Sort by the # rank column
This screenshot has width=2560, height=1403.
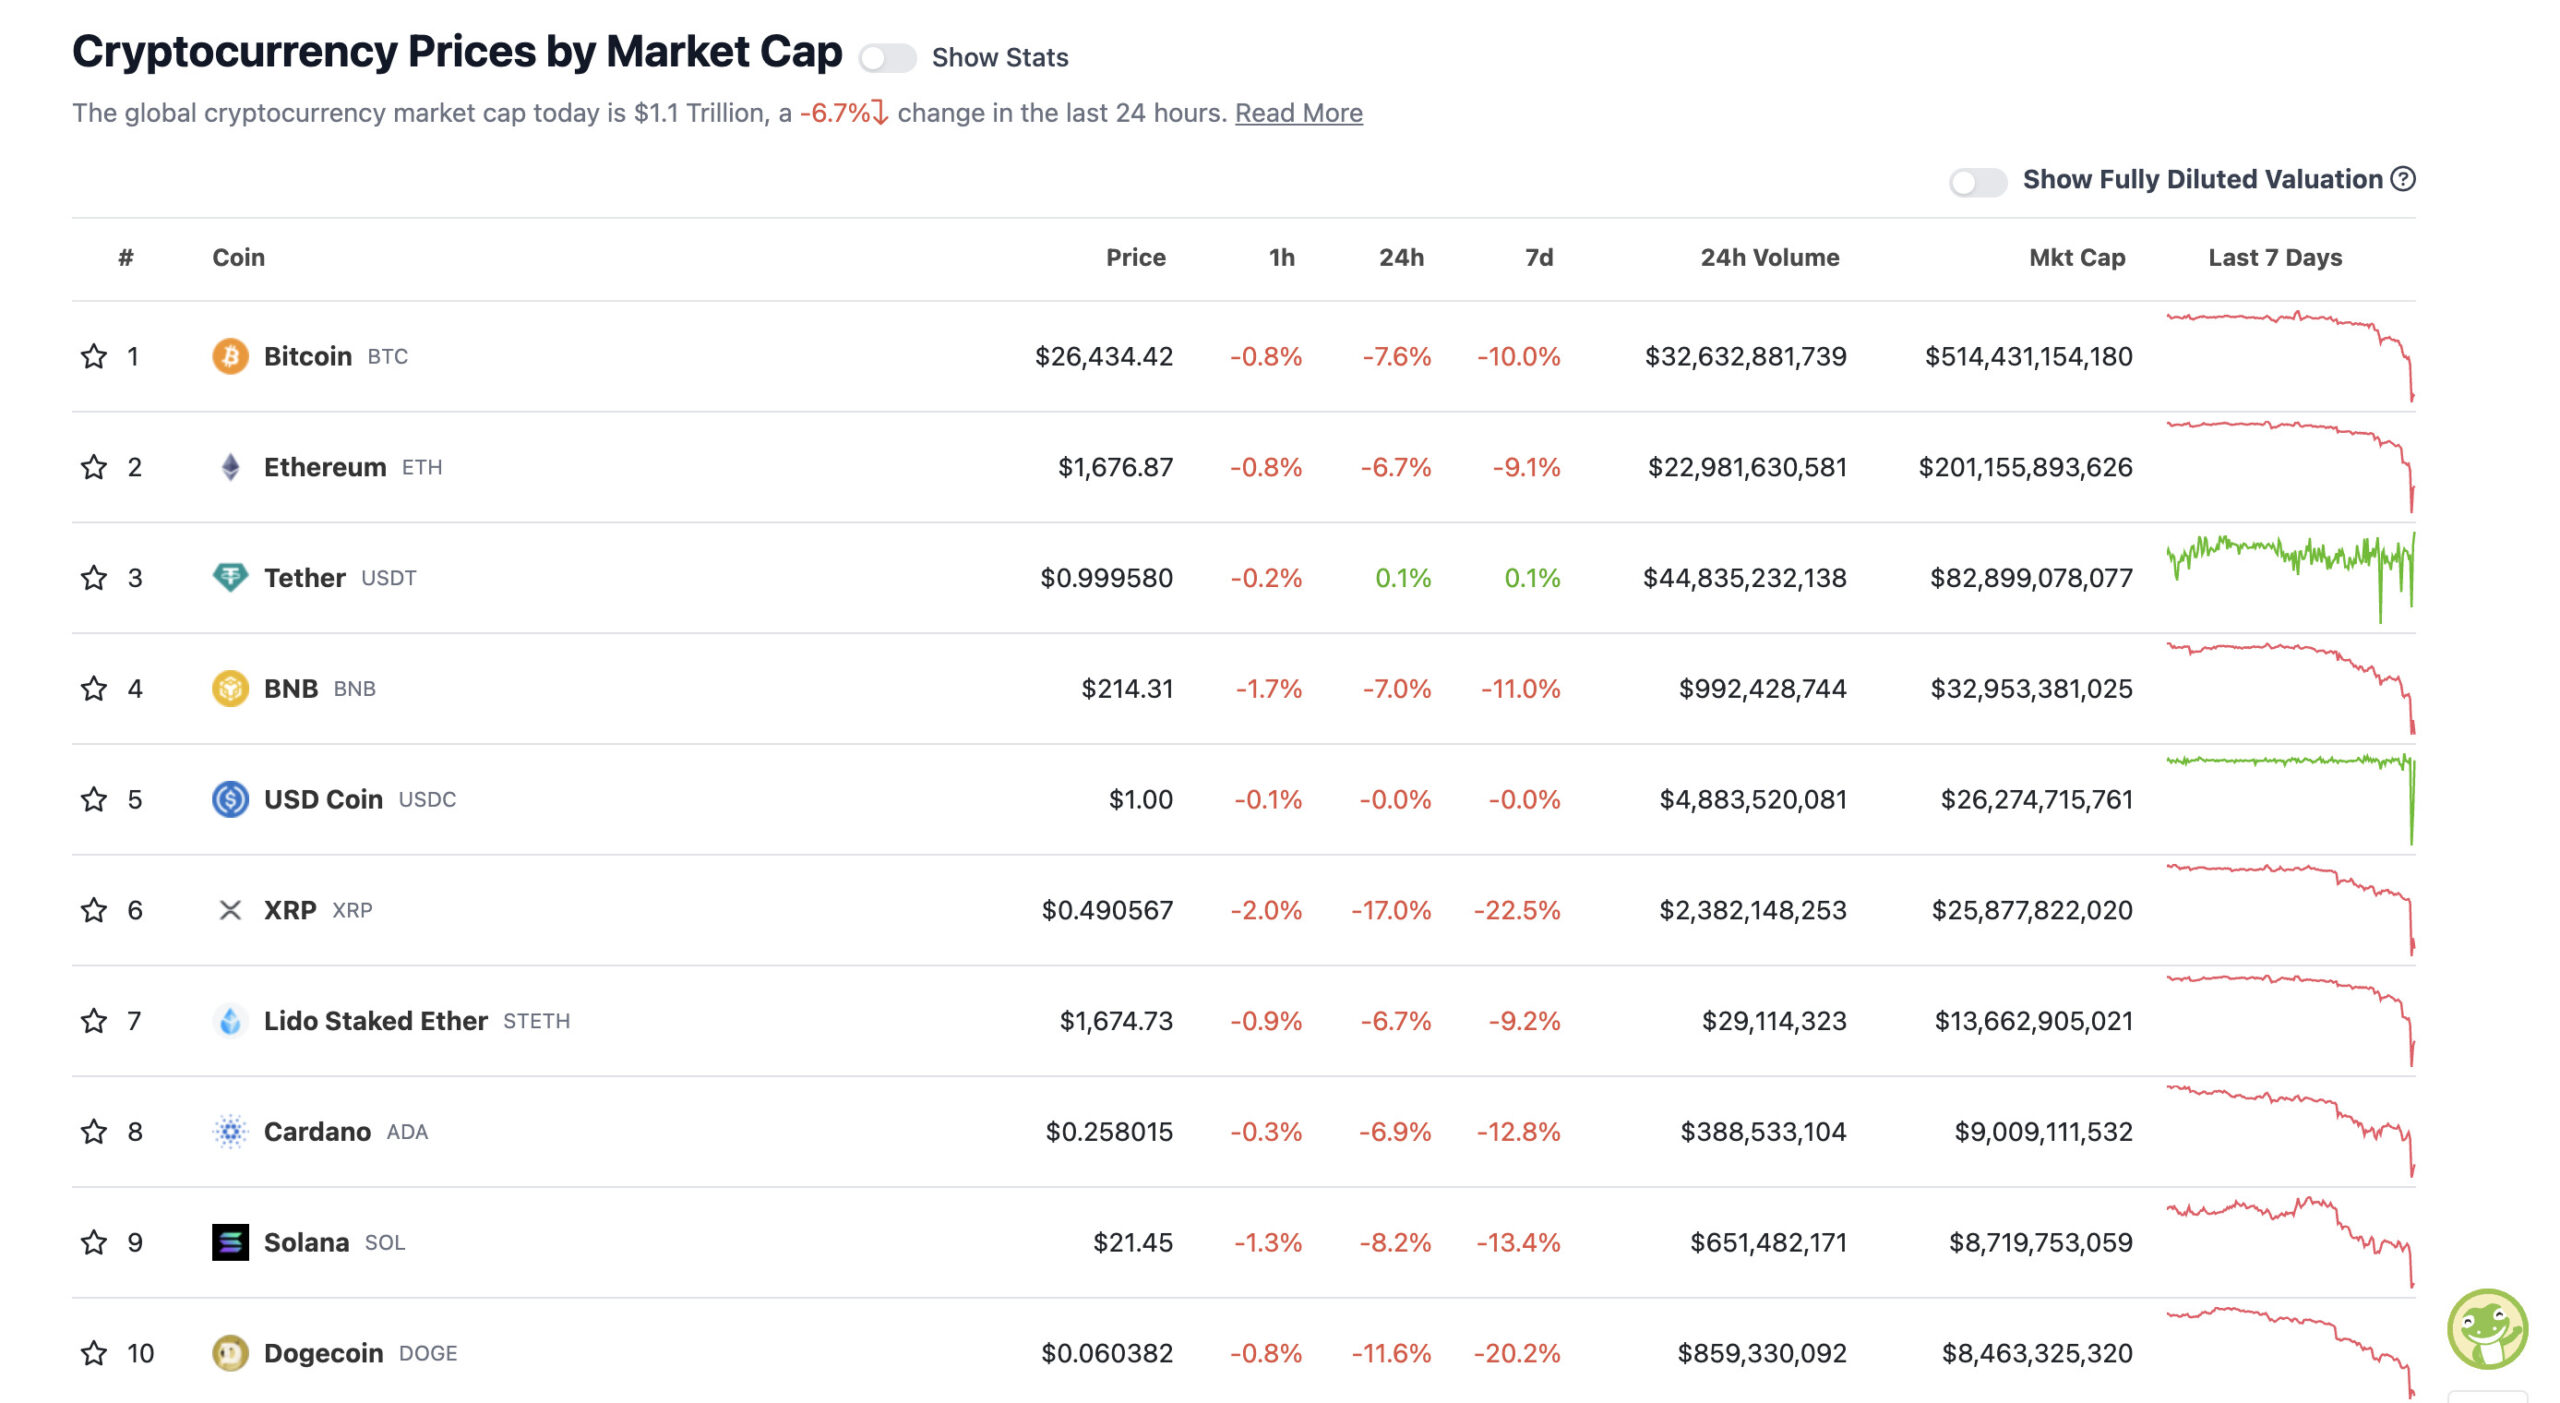click(126, 258)
